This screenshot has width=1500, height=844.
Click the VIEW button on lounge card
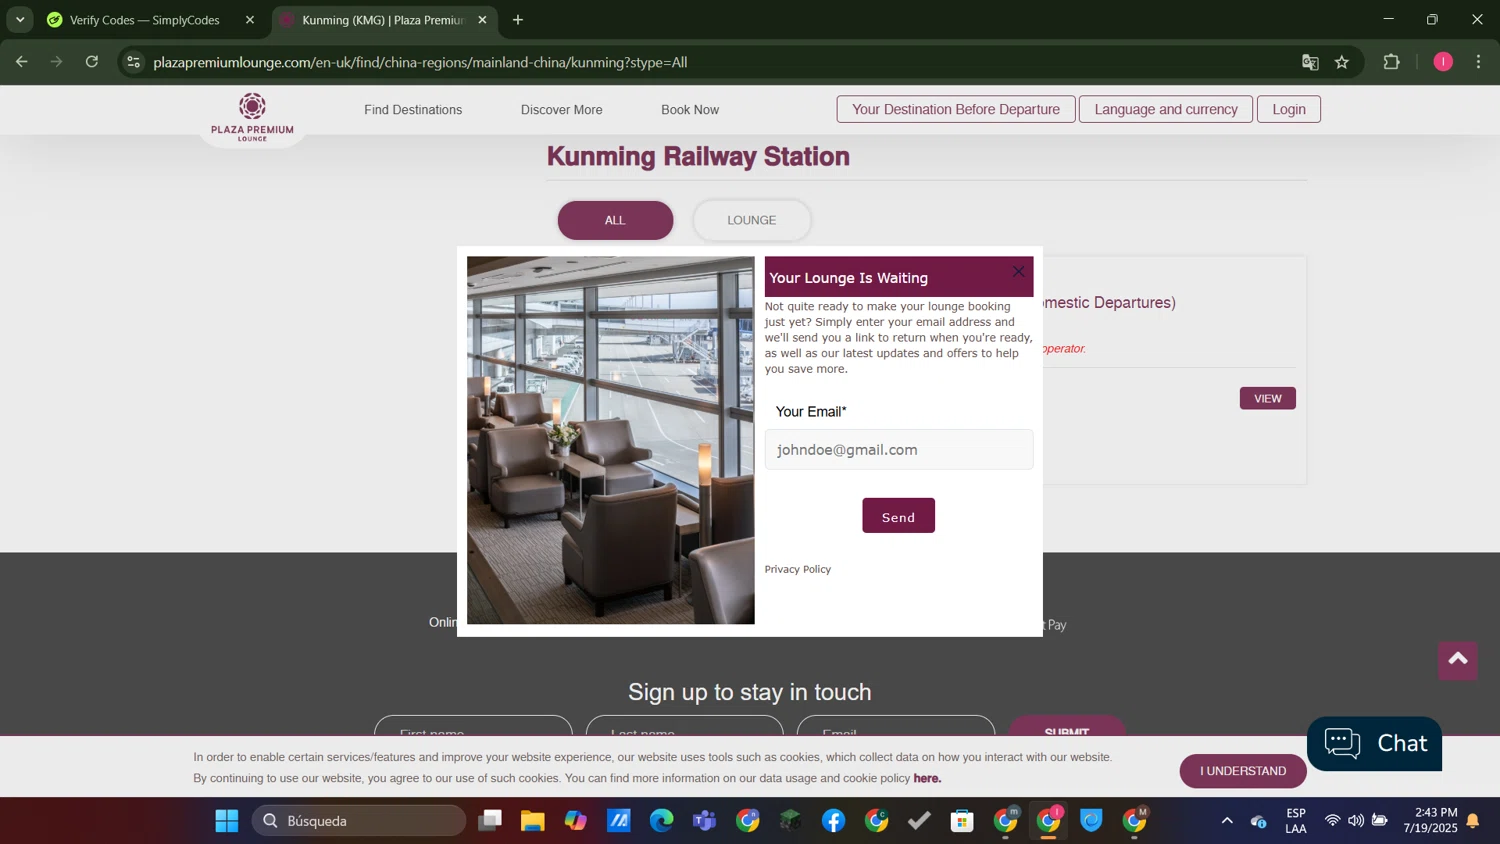pos(1268,398)
